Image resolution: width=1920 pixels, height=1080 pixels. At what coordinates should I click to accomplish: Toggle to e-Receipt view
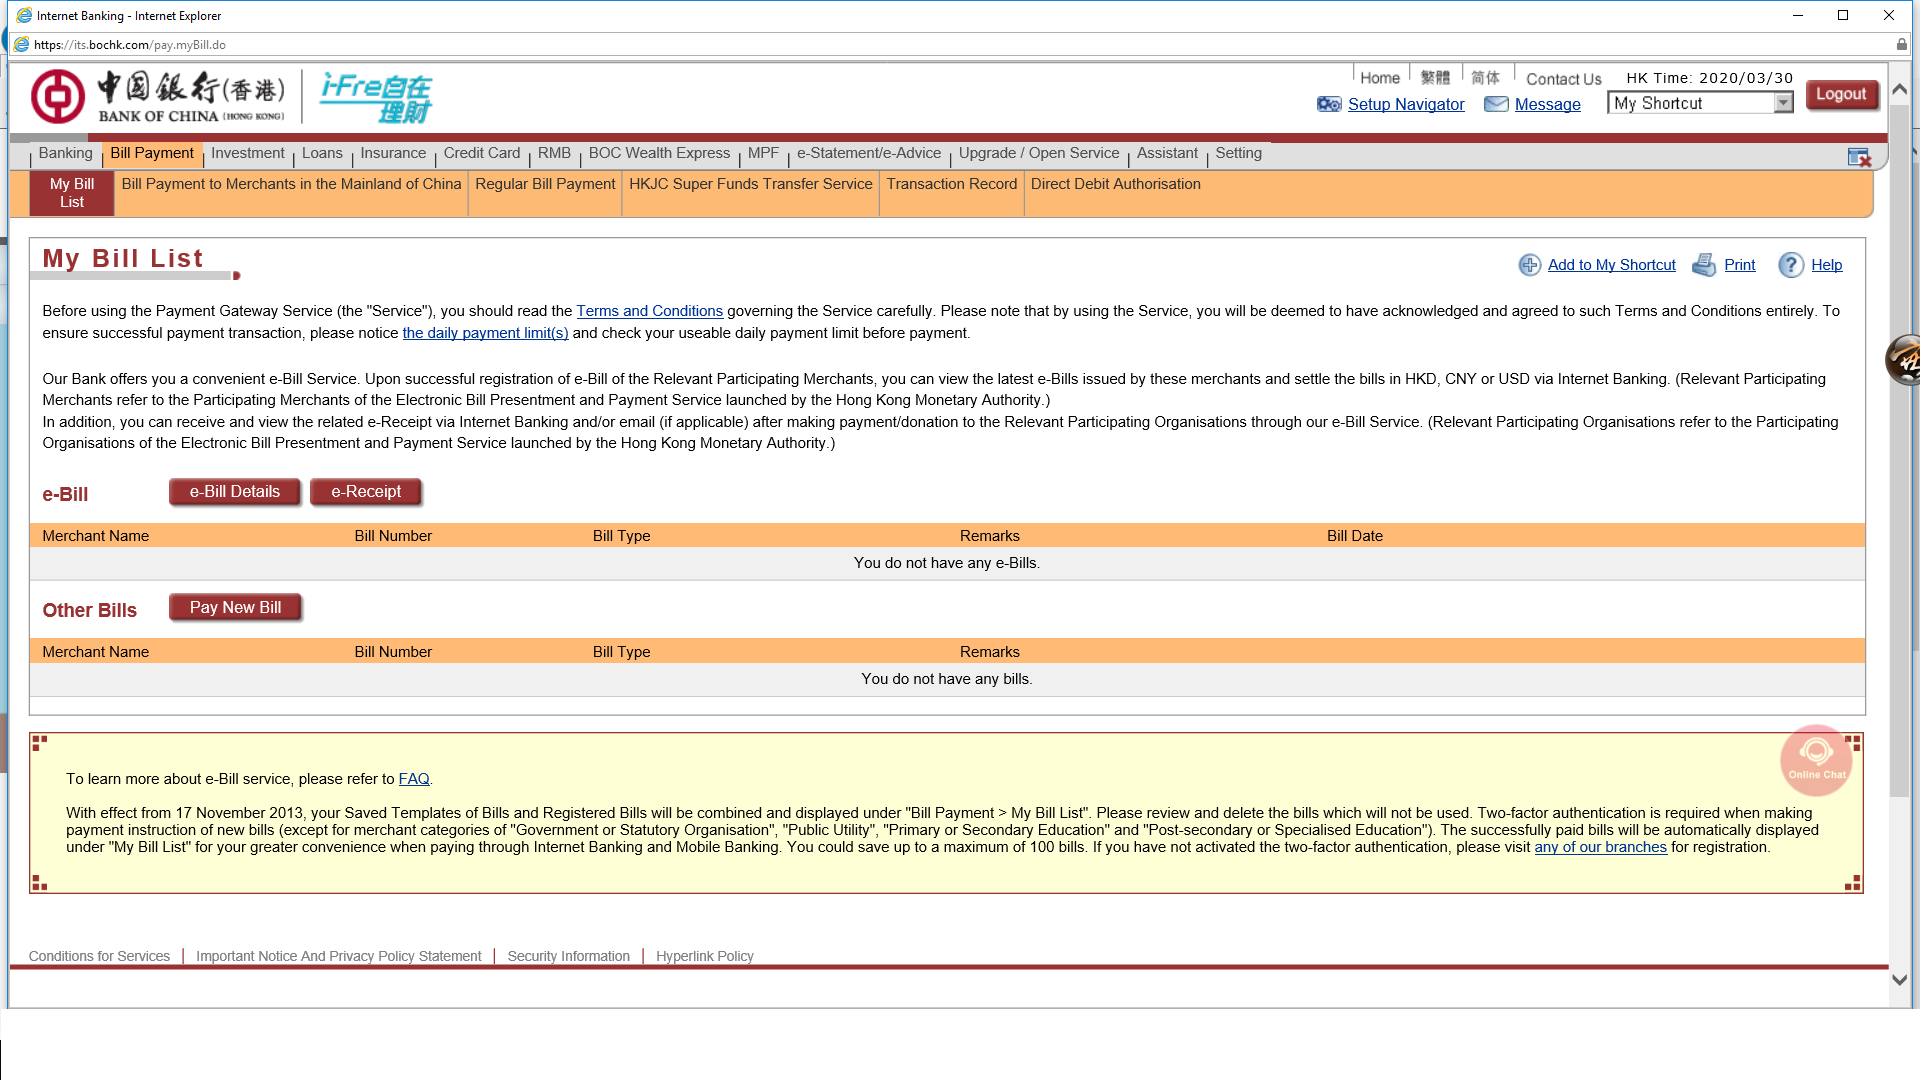pos(367,491)
